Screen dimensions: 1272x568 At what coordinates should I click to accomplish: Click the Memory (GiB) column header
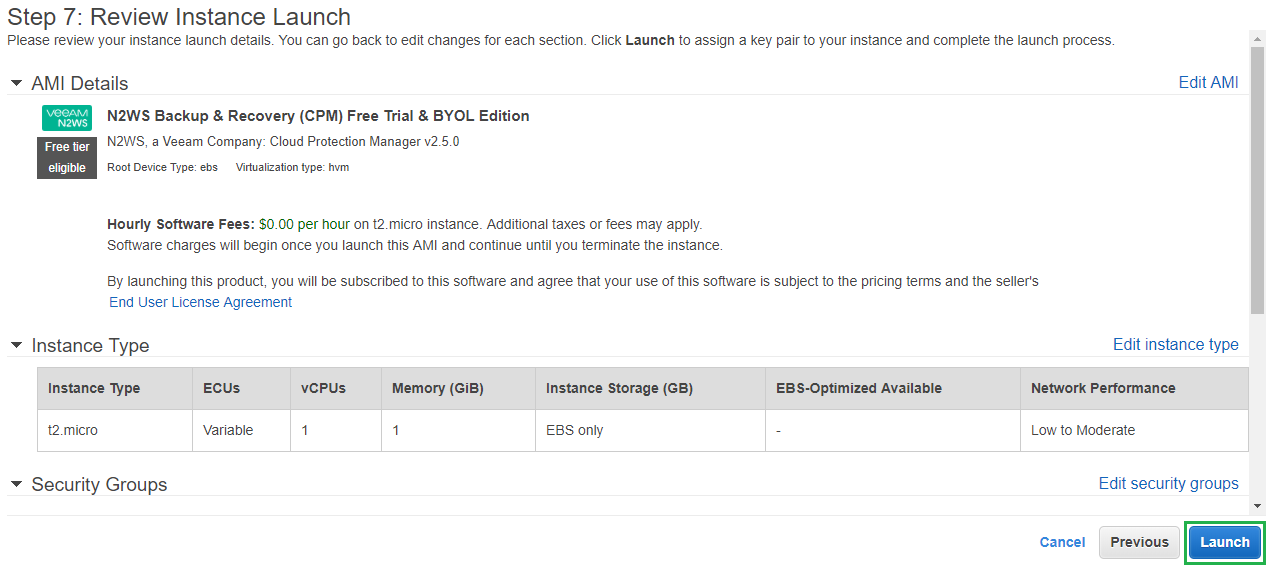[x=437, y=388]
